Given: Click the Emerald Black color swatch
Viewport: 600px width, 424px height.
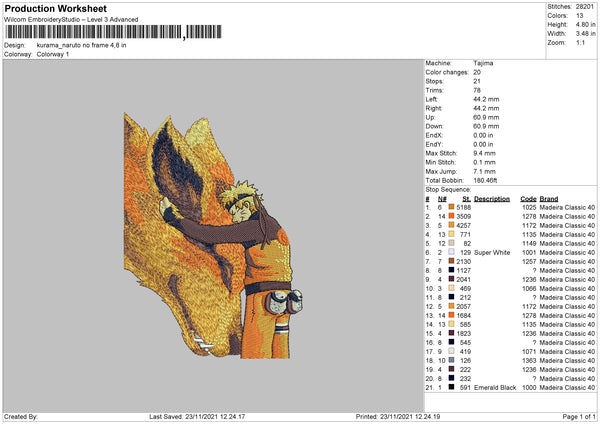Looking at the screenshot, I should (451, 387).
